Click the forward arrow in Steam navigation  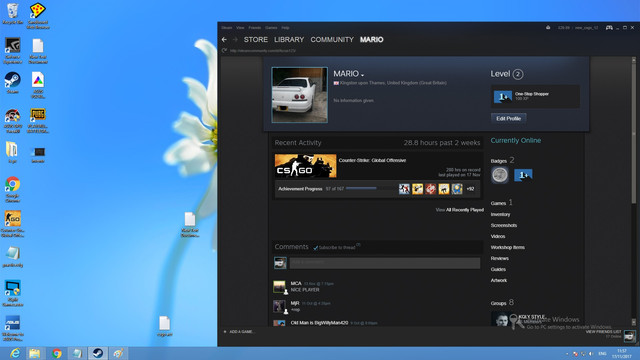235,40
